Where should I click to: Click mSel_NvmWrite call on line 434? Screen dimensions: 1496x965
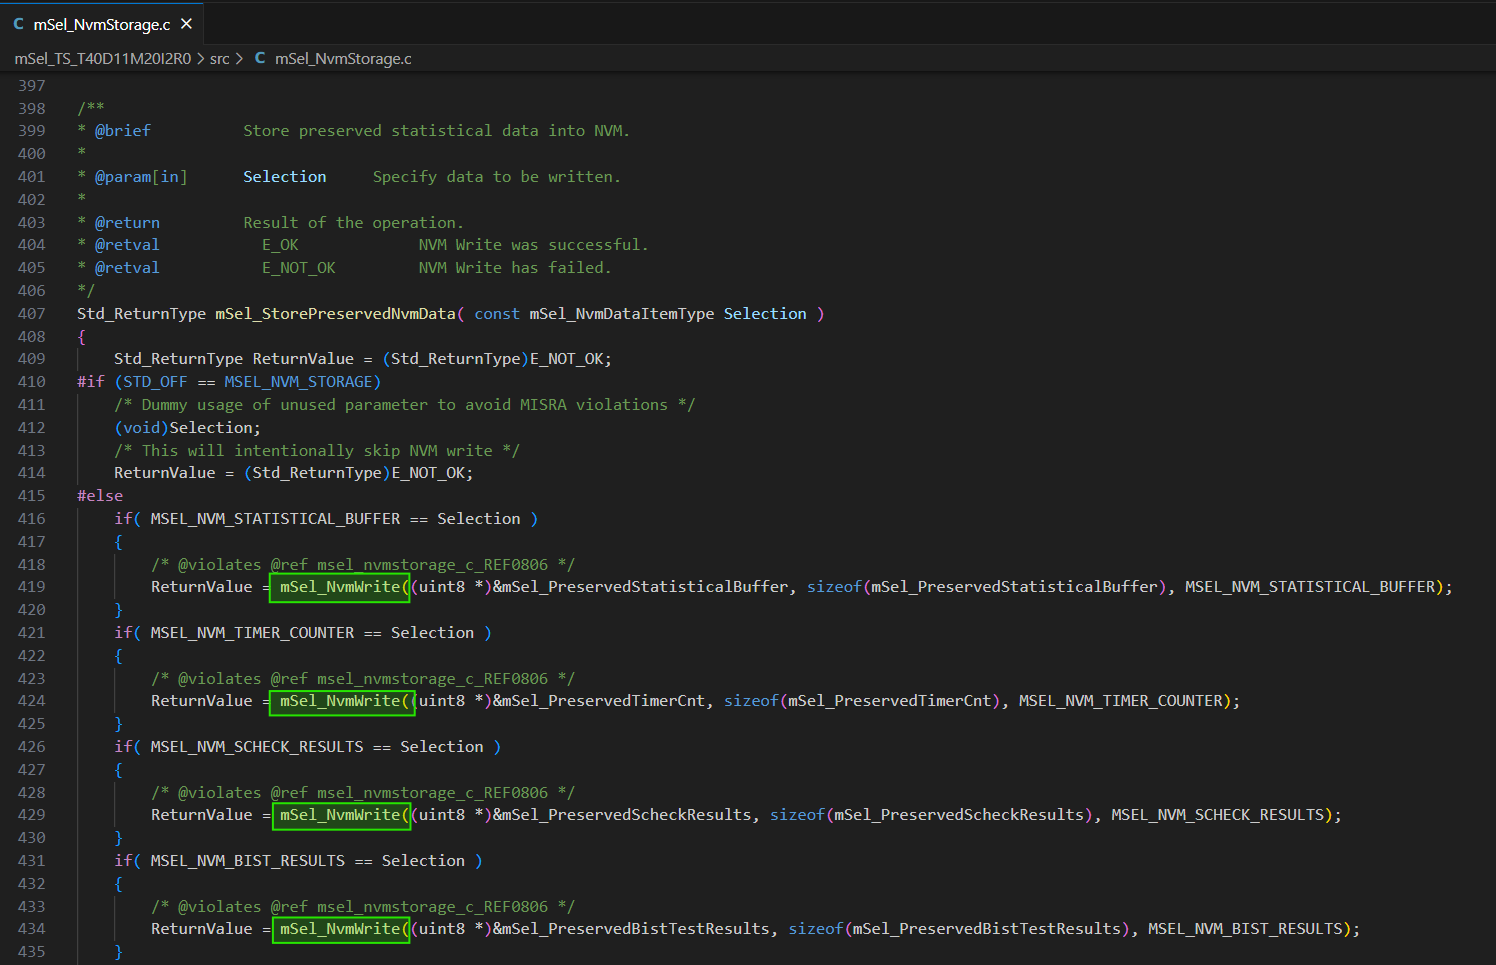click(341, 929)
